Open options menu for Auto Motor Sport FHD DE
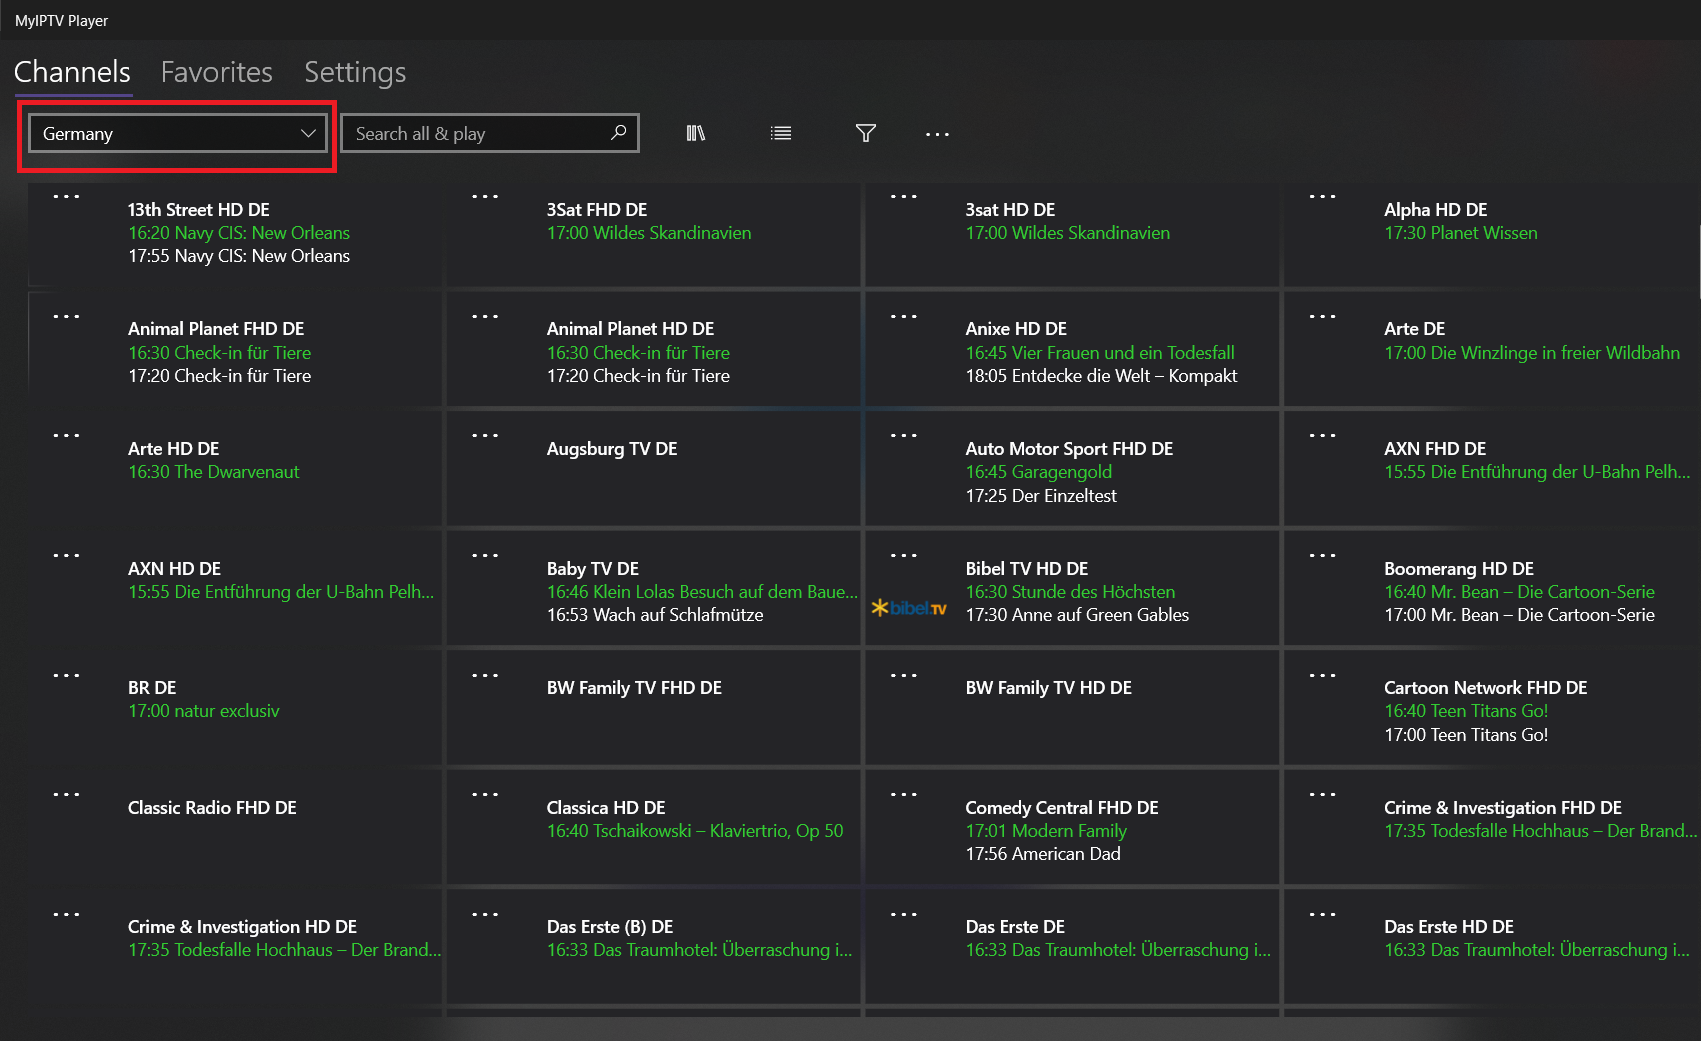 pos(904,435)
